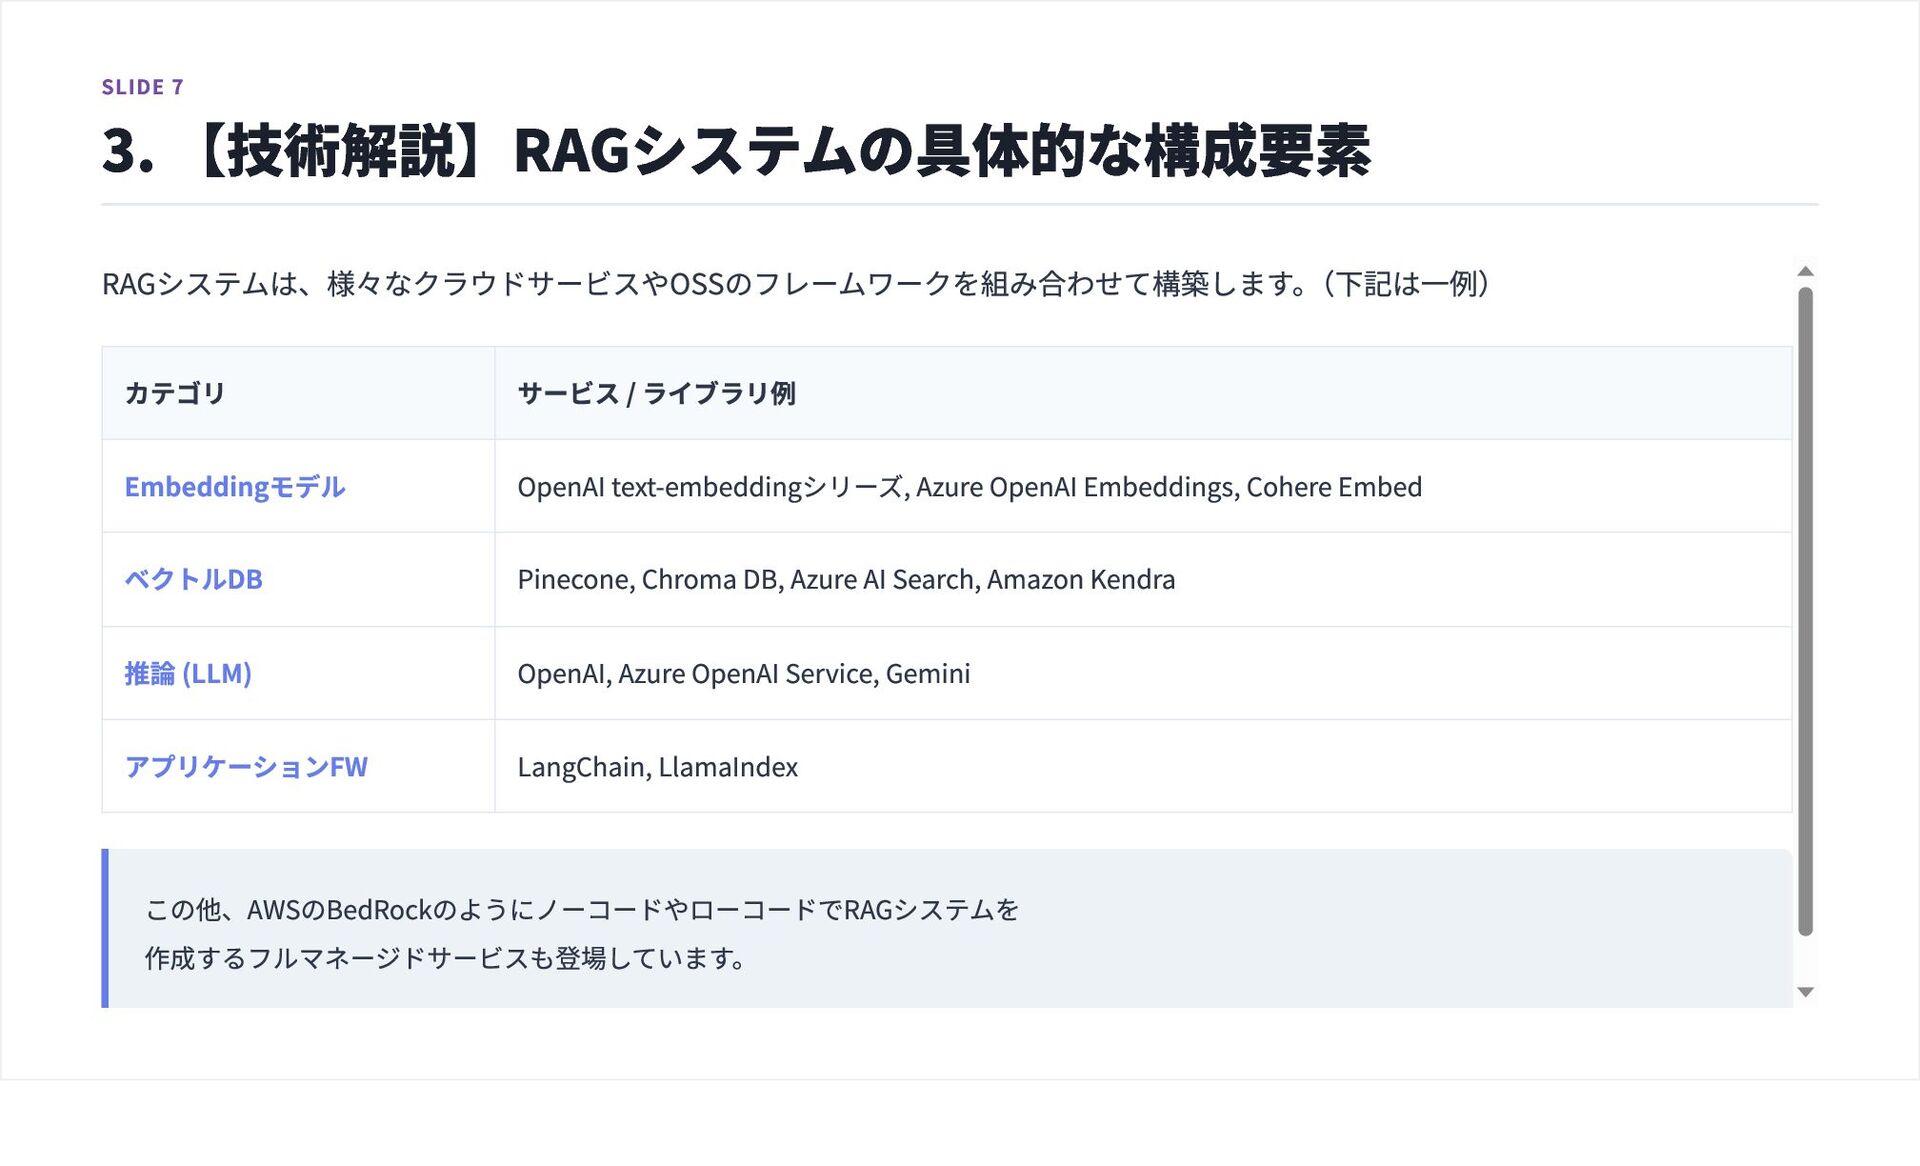Click the RAGシステムの具体的な構成要素 heading
Viewport: 1920px width, 1166px height.
point(735,152)
